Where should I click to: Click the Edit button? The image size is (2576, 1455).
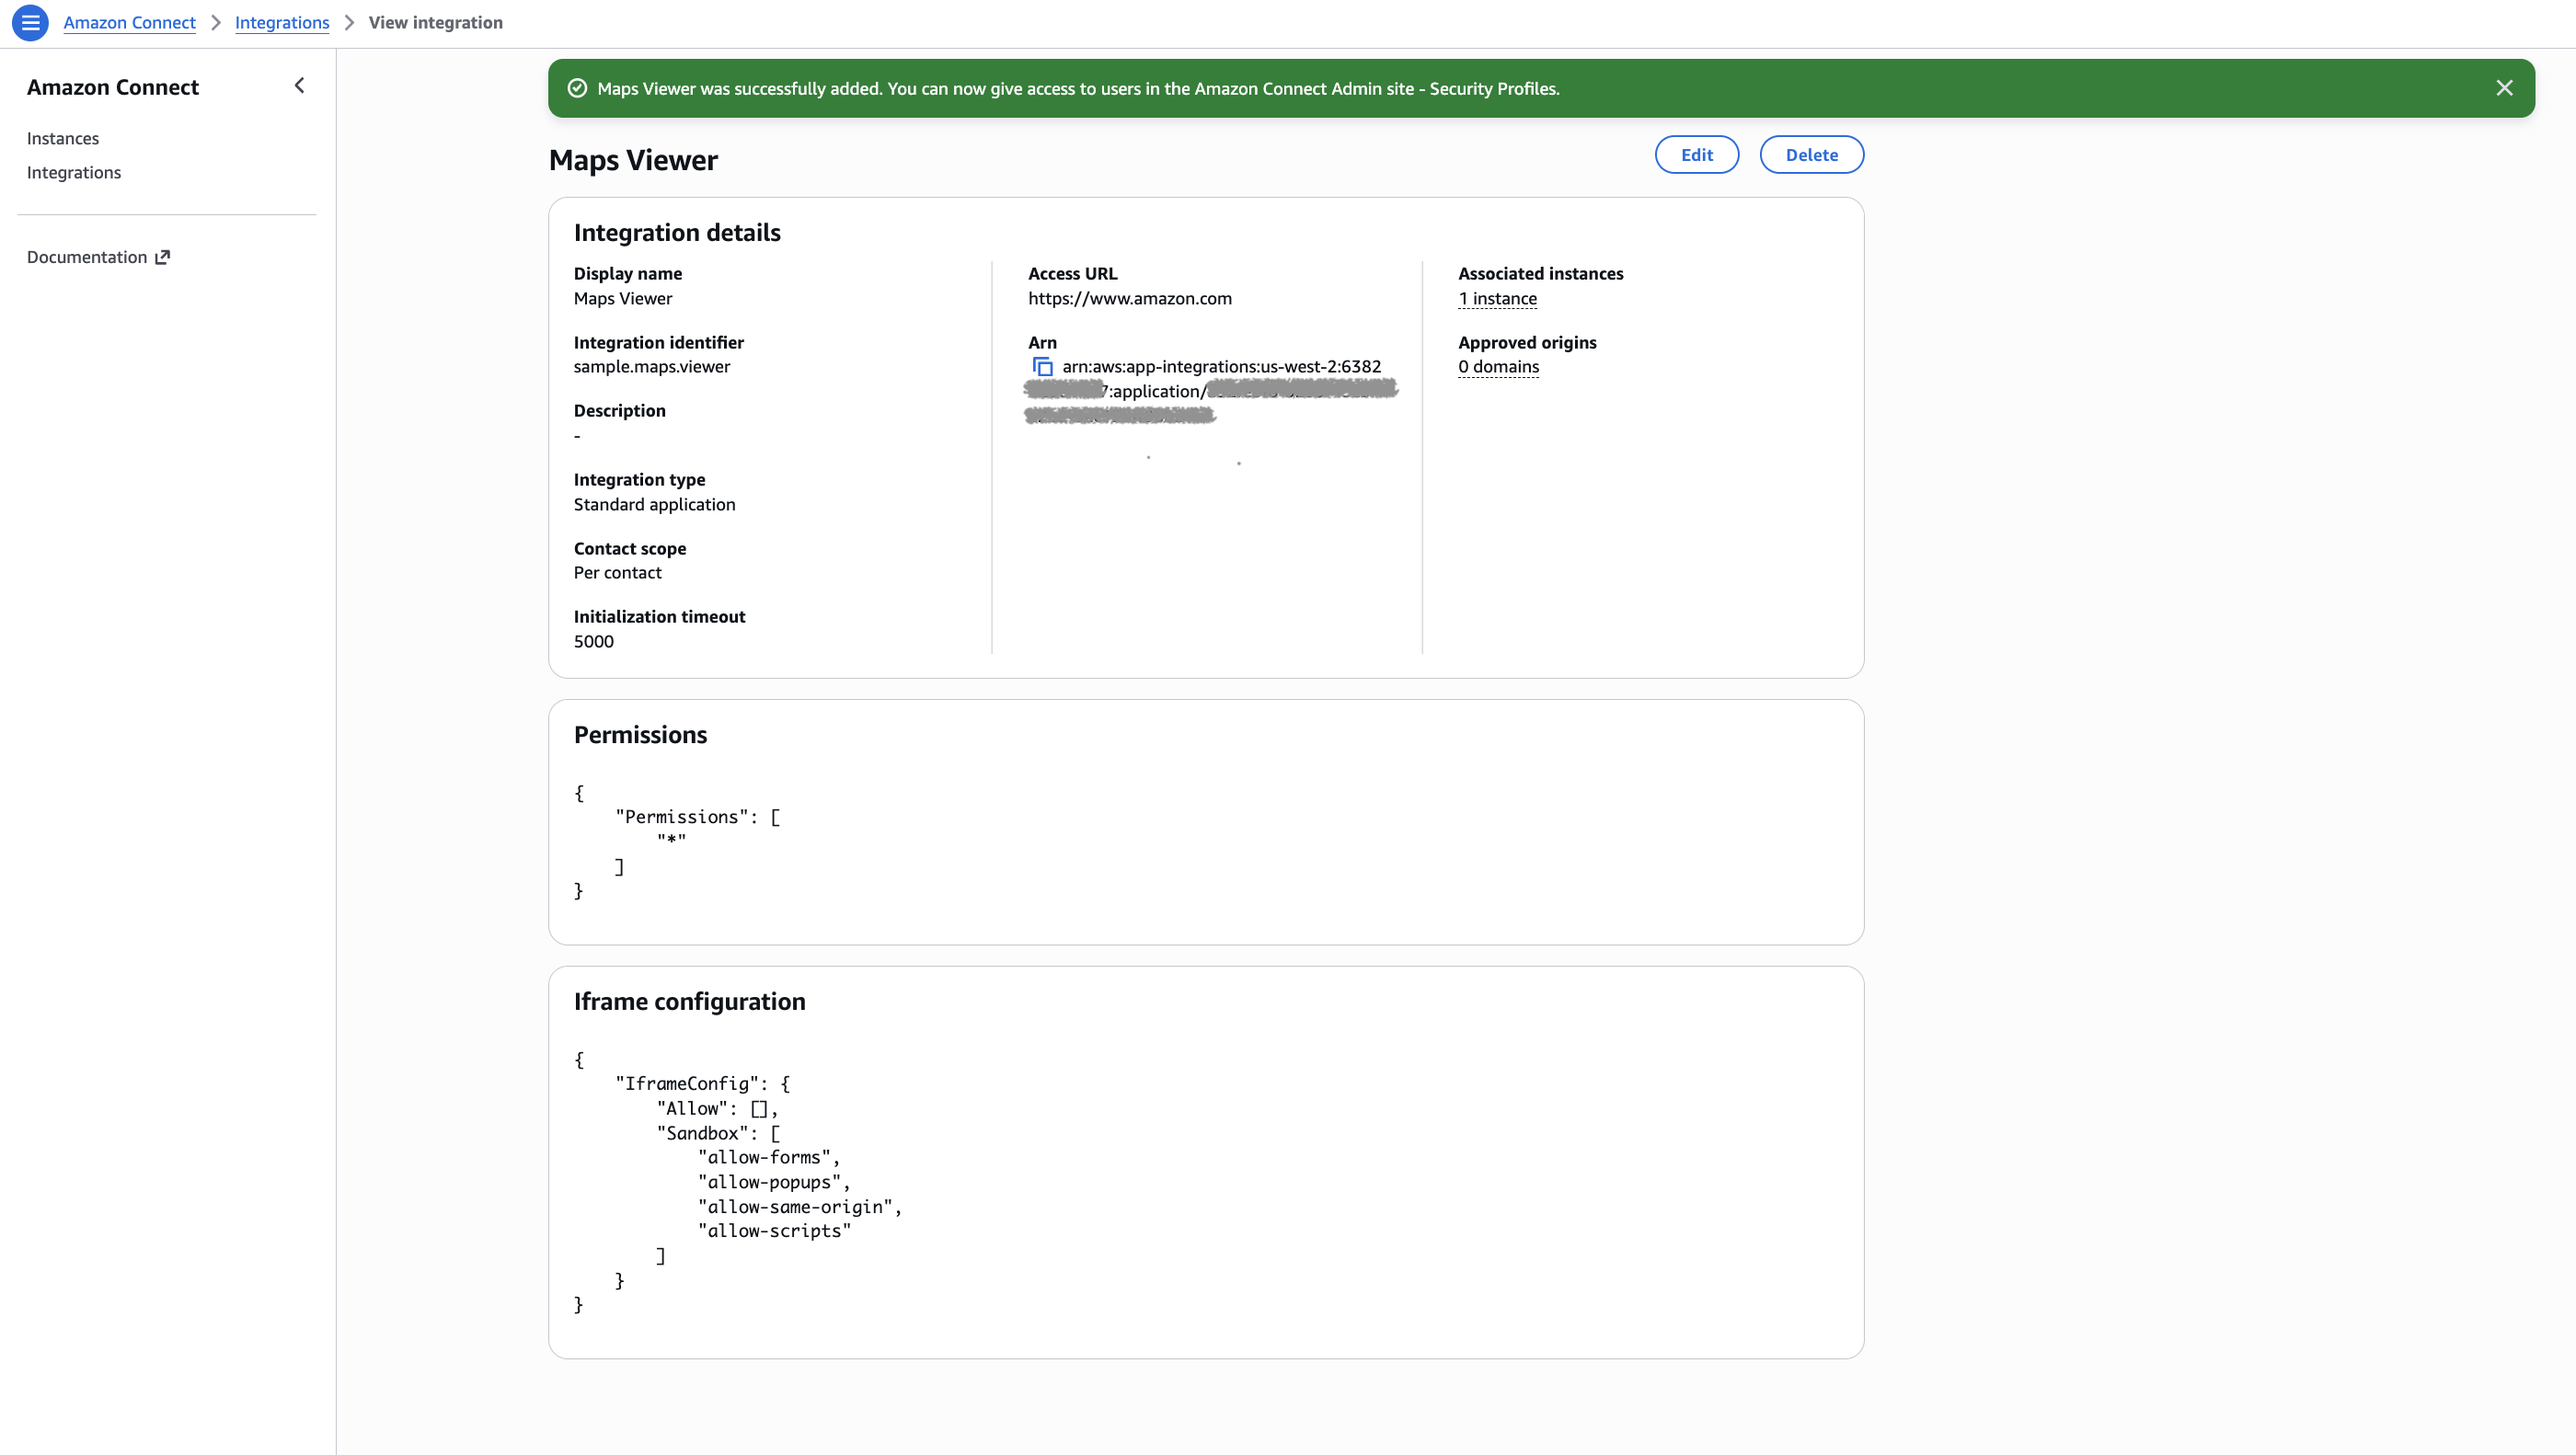(1696, 154)
